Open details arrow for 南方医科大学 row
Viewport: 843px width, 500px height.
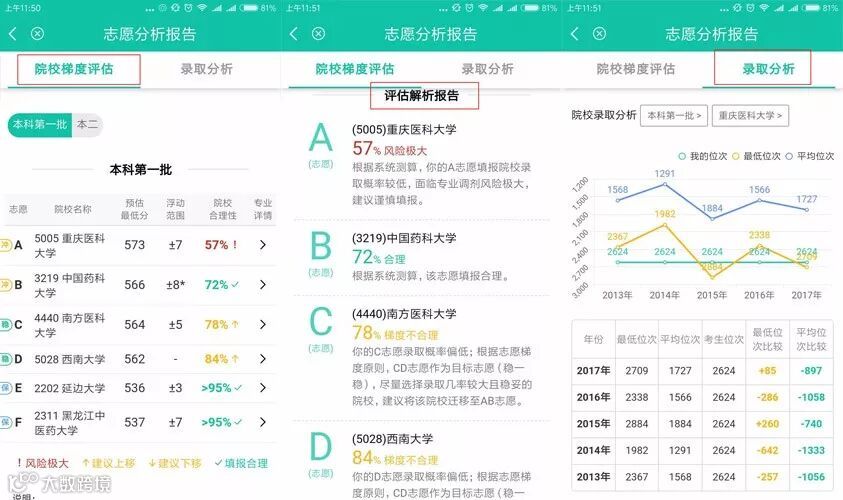click(x=262, y=324)
